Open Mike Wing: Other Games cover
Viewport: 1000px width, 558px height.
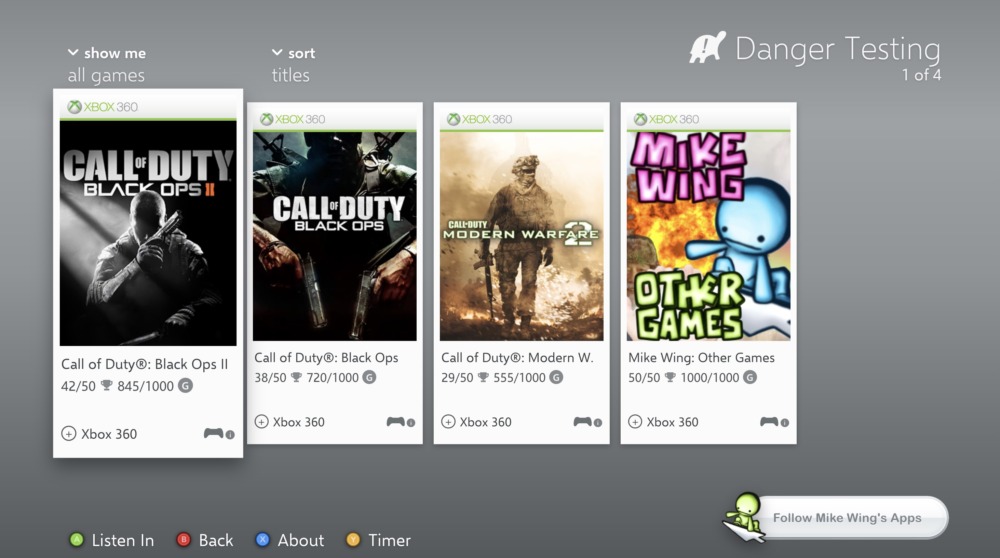[x=709, y=236]
